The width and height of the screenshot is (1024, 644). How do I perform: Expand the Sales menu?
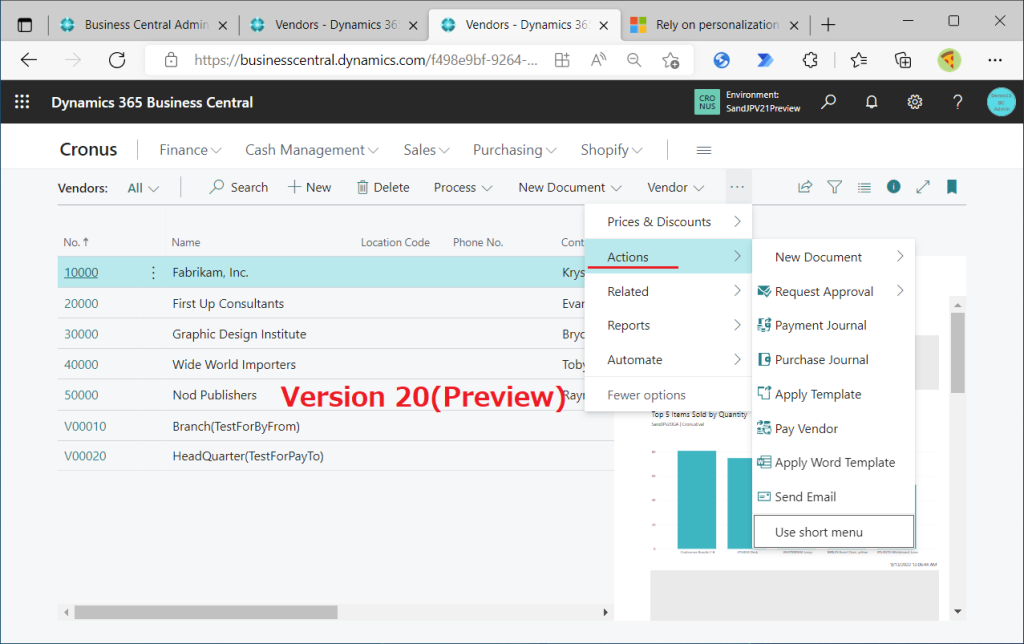point(426,150)
